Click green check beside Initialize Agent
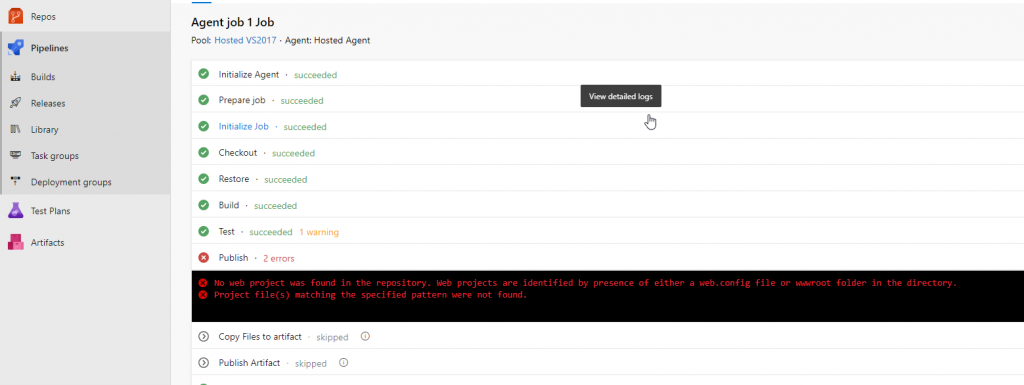The width and height of the screenshot is (1024, 385). (204, 74)
